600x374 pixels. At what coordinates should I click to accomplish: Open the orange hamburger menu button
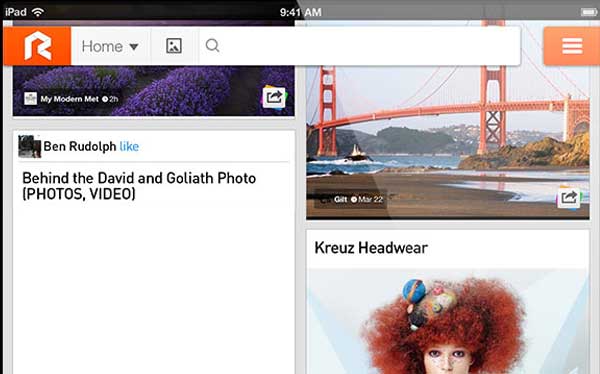tap(572, 46)
